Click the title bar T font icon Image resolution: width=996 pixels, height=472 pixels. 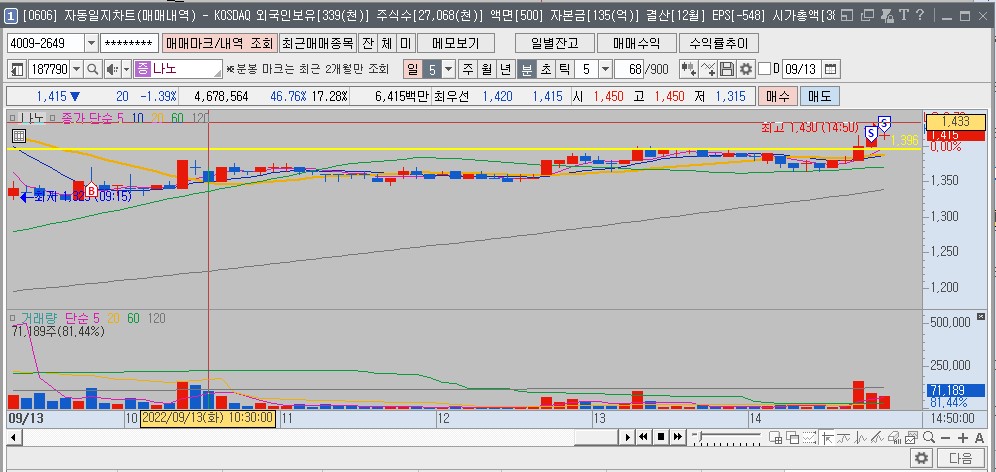903,15
